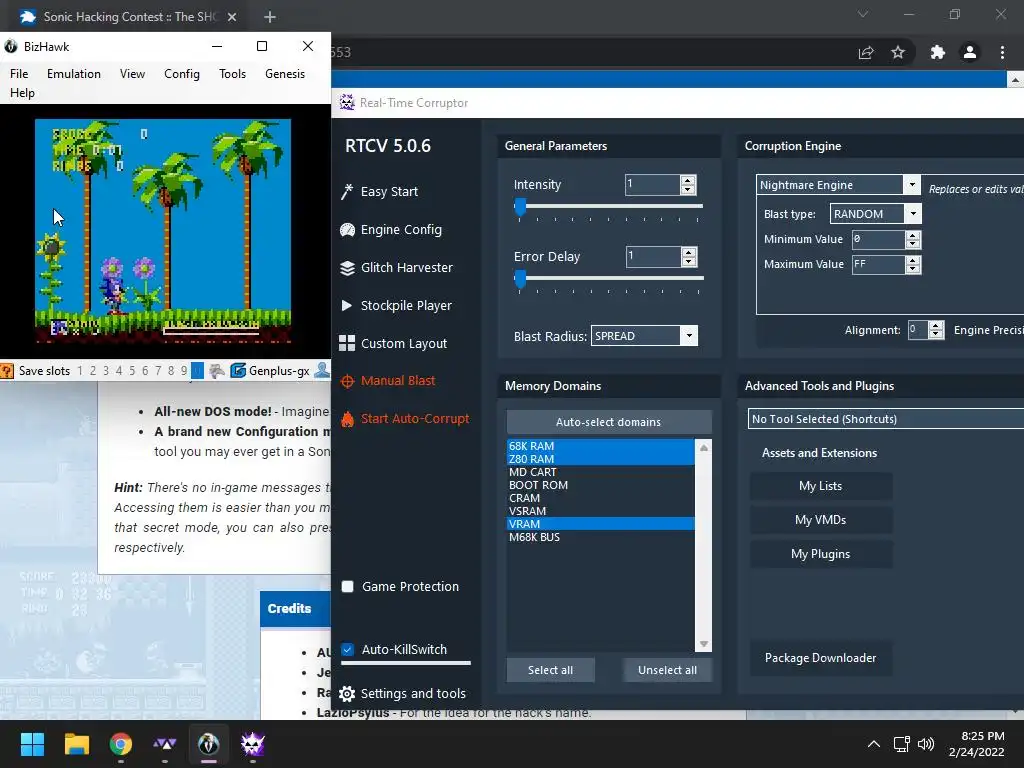The image size is (1024, 768).
Task: Open Chrome profile avatar menu
Action: 970,52
